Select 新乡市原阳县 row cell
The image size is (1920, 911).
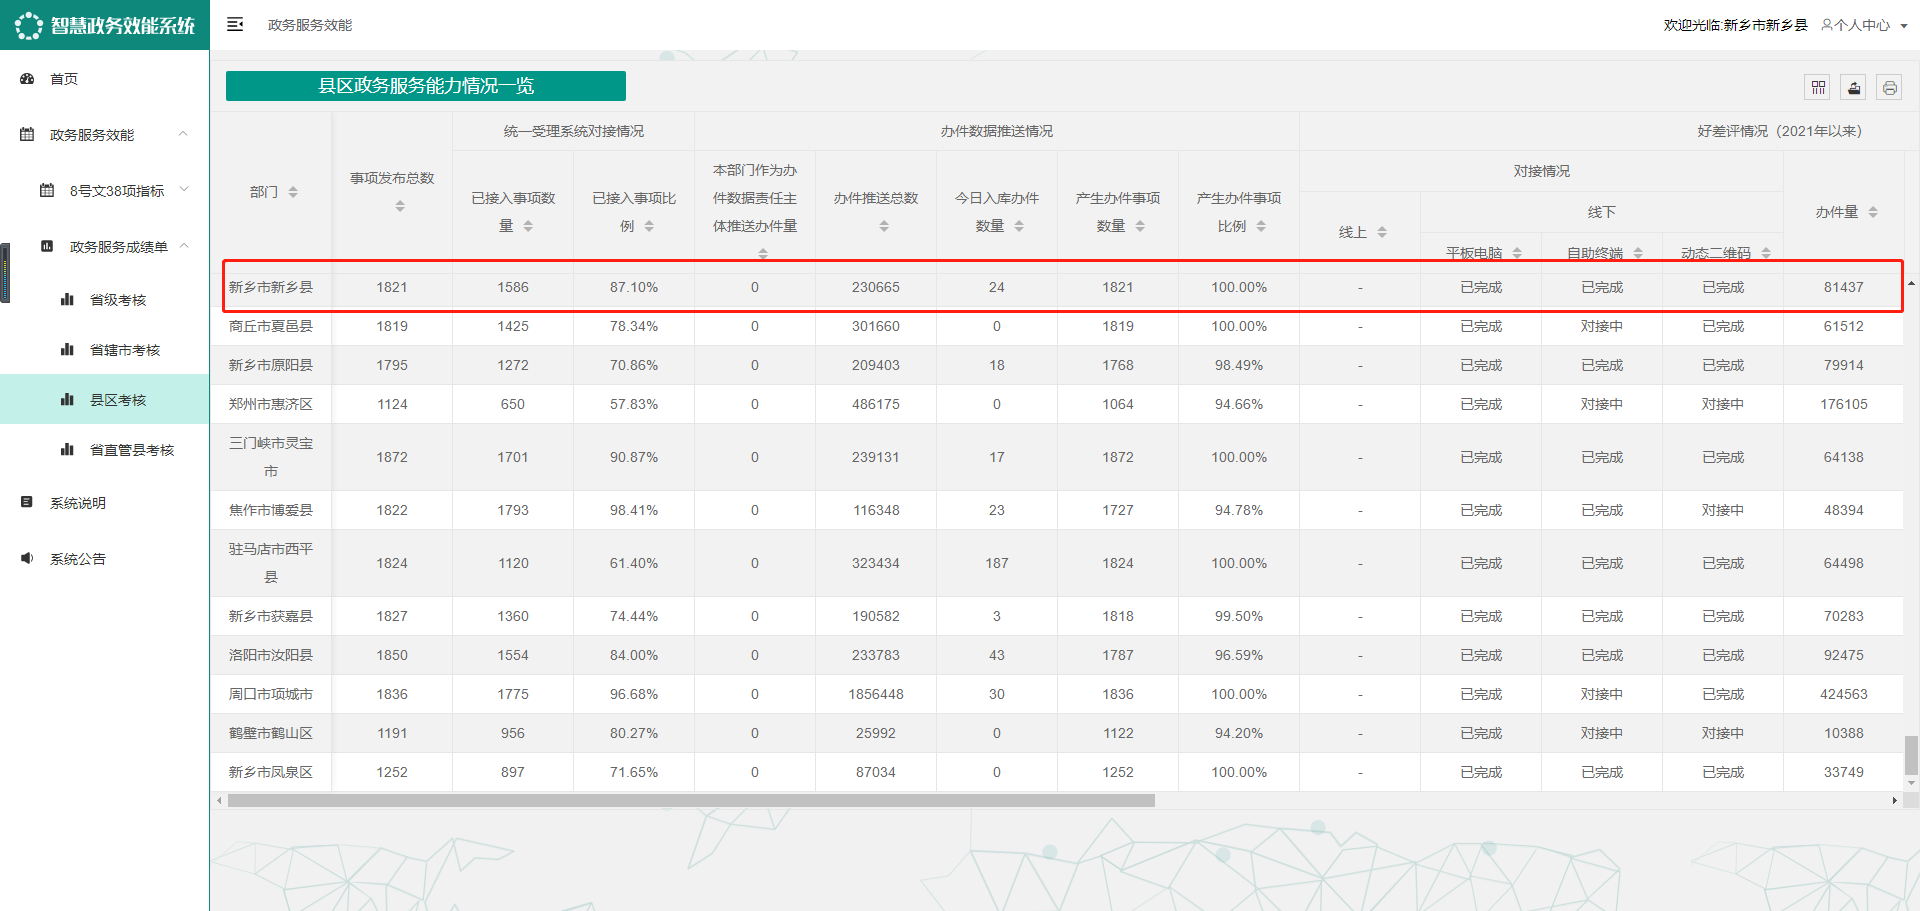271,365
